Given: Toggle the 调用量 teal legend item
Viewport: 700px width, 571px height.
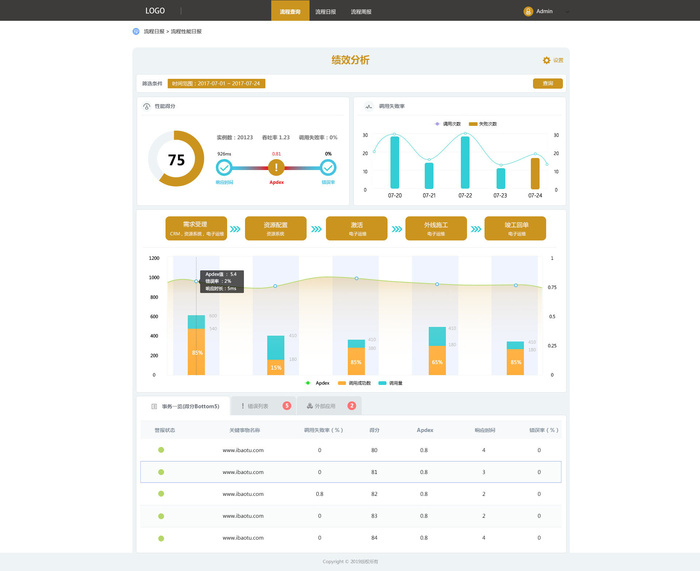Looking at the screenshot, I should pyautogui.click(x=390, y=383).
